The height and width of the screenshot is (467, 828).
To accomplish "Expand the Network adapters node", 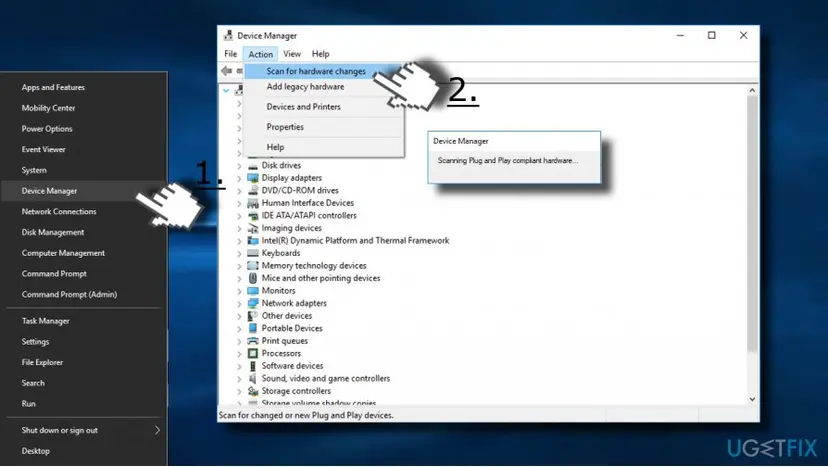I will point(239,304).
